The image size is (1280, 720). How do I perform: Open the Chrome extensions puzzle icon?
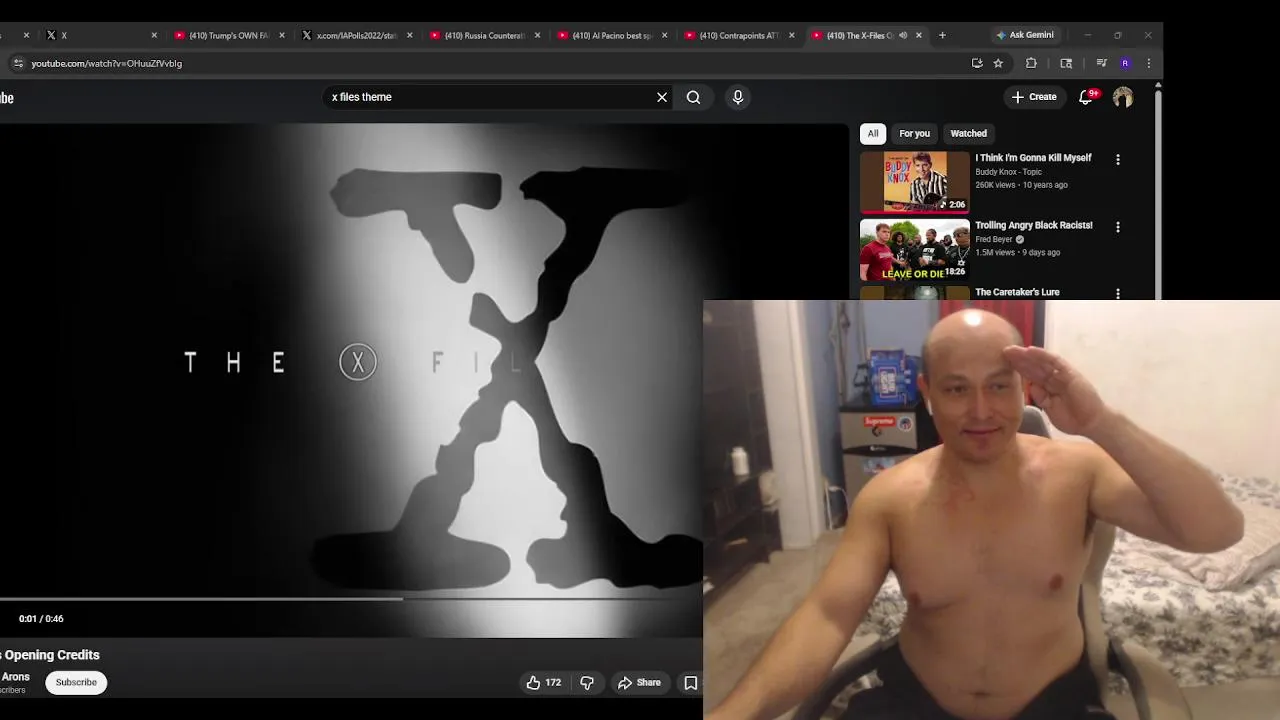coord(1031,63)
